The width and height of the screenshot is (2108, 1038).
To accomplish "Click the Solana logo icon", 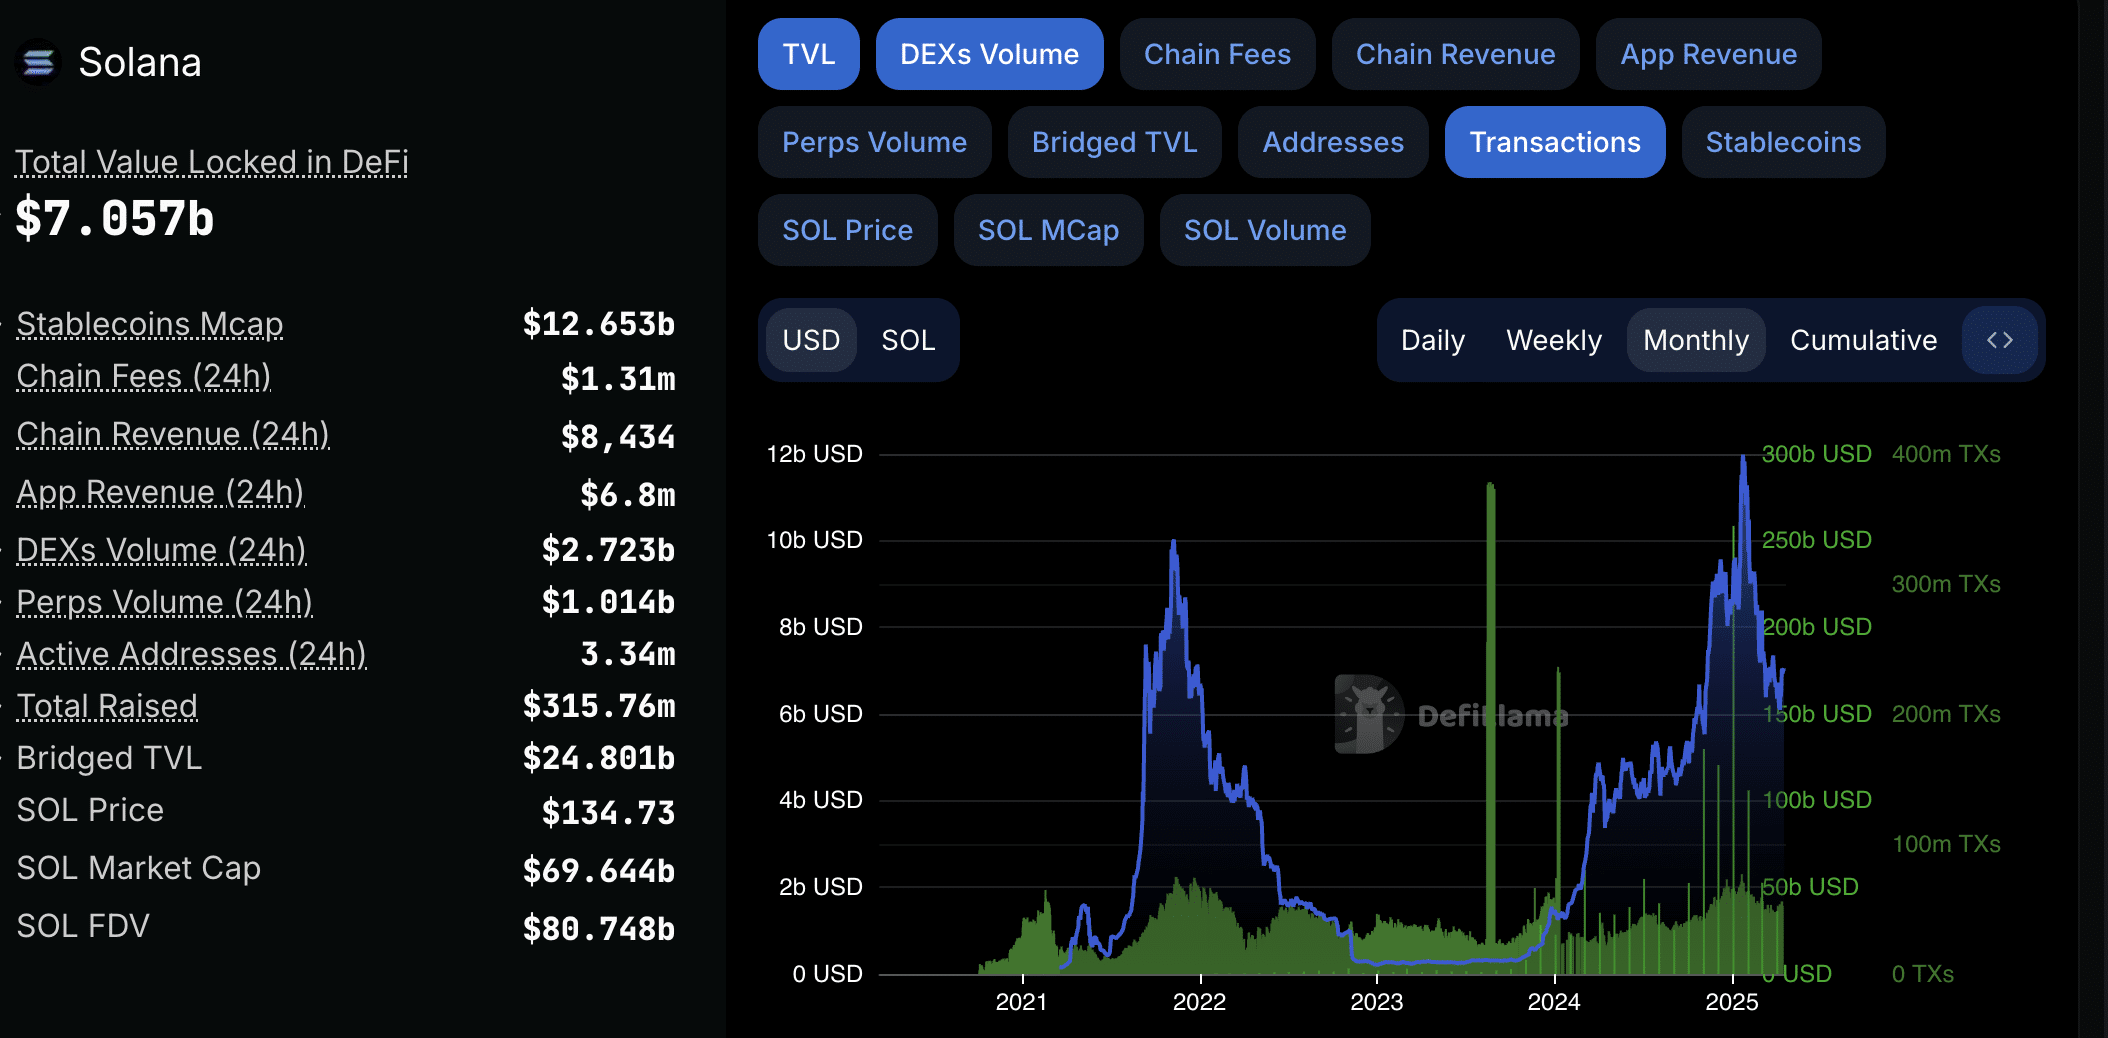I will coord(39,62).
